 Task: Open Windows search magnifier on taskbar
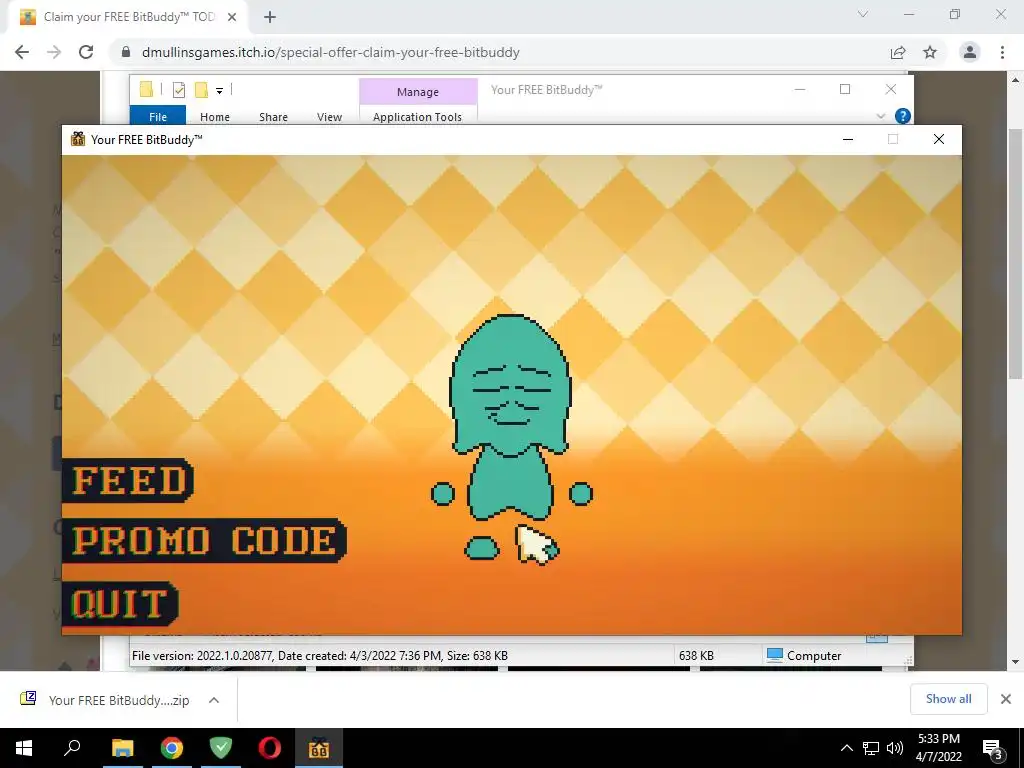[72, 748]
